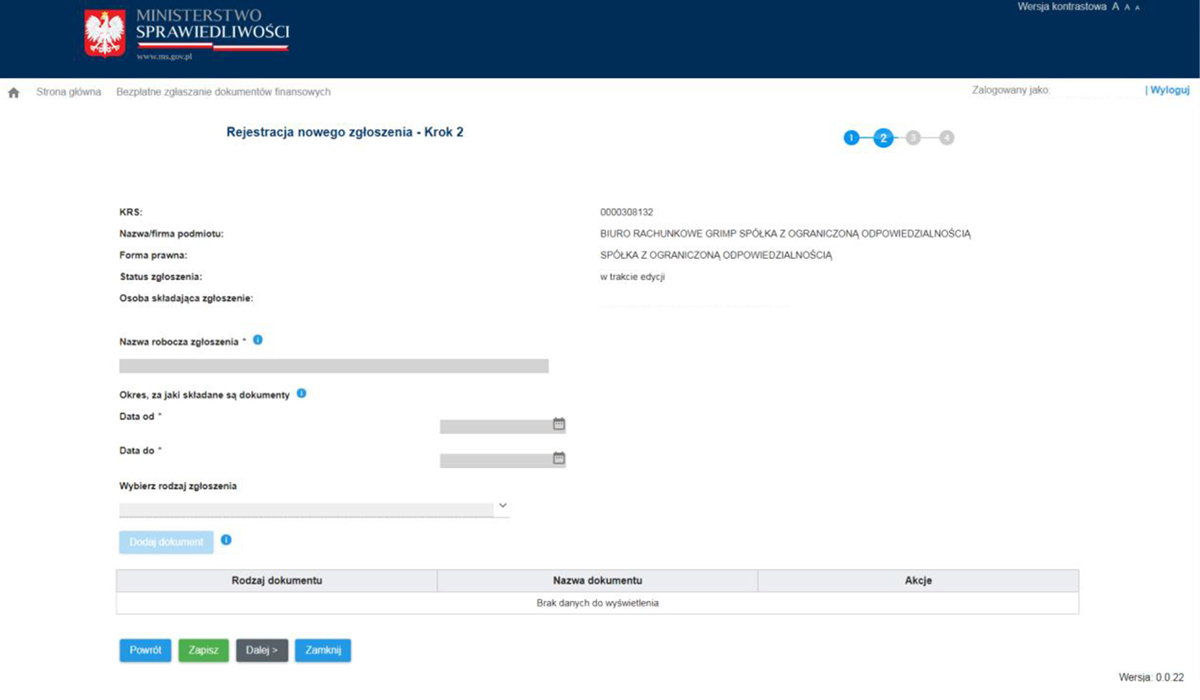
Task: Click the BIURO RACHUNKOWE GRIMP company name
Action: pyautogui.click(x=786, y=234)
